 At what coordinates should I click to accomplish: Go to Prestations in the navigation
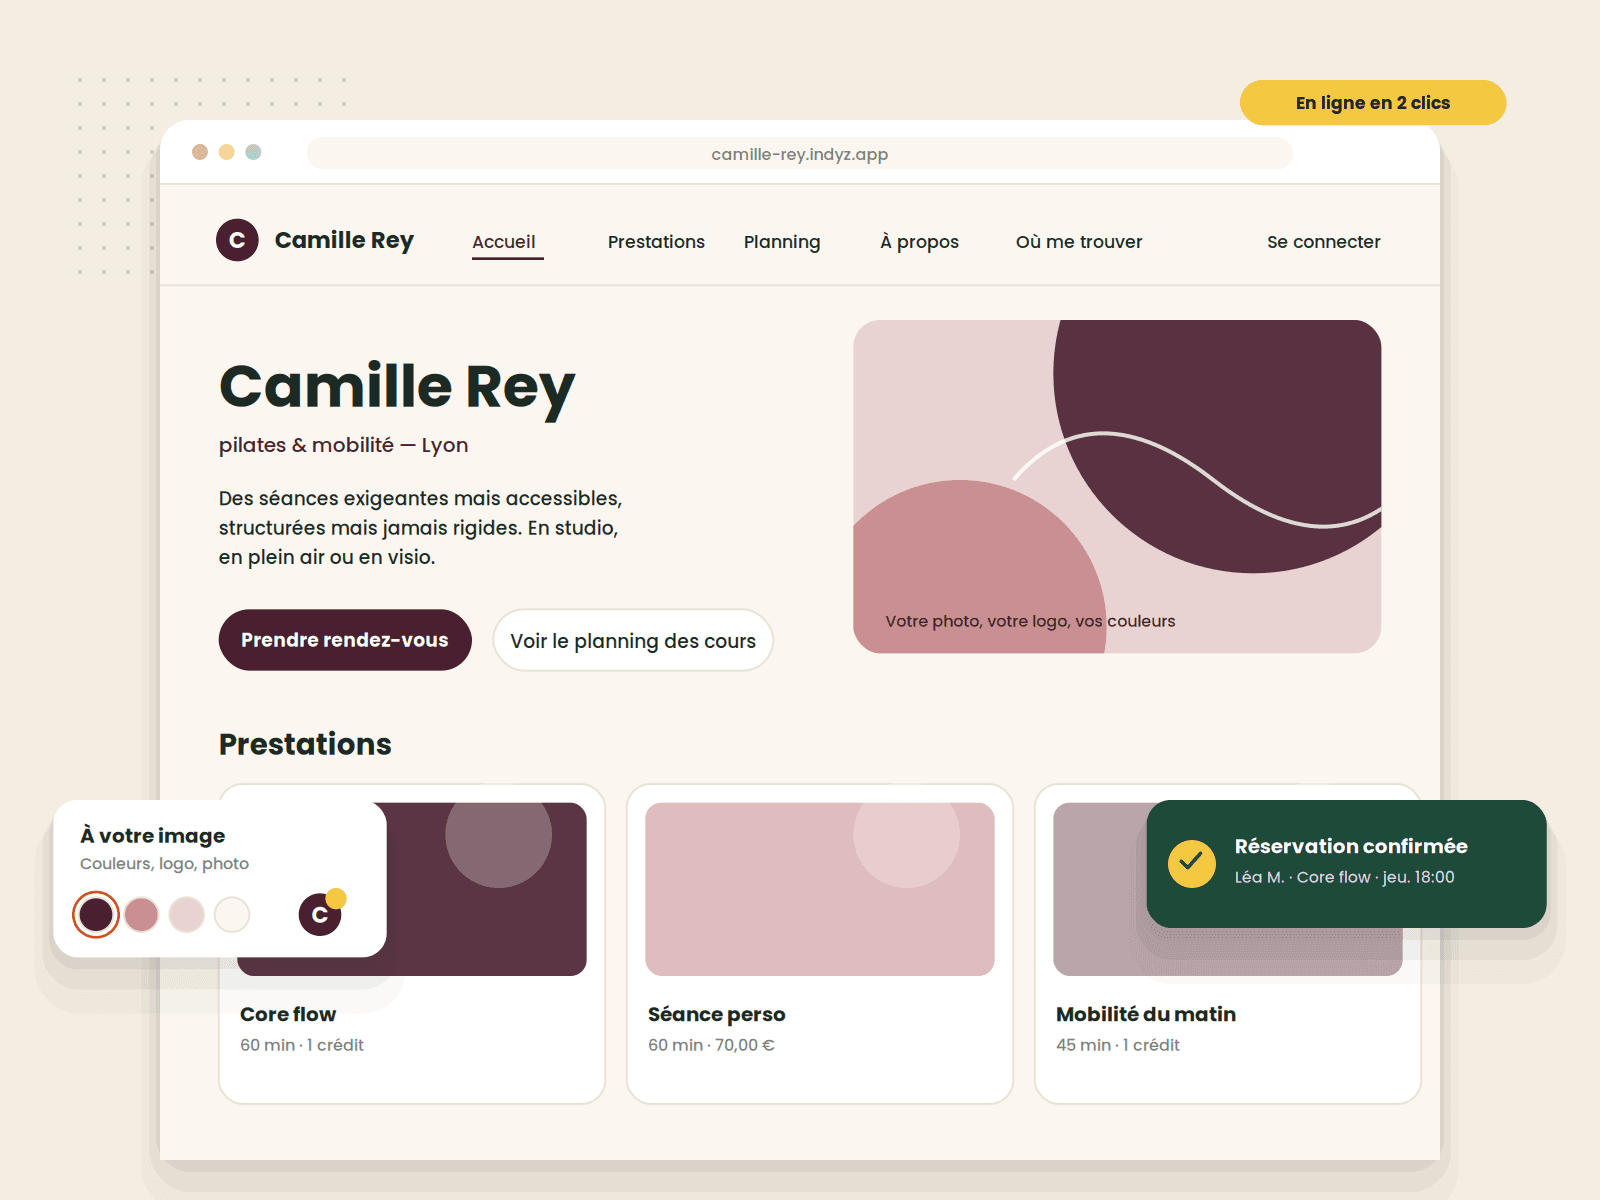click(656, 242)
